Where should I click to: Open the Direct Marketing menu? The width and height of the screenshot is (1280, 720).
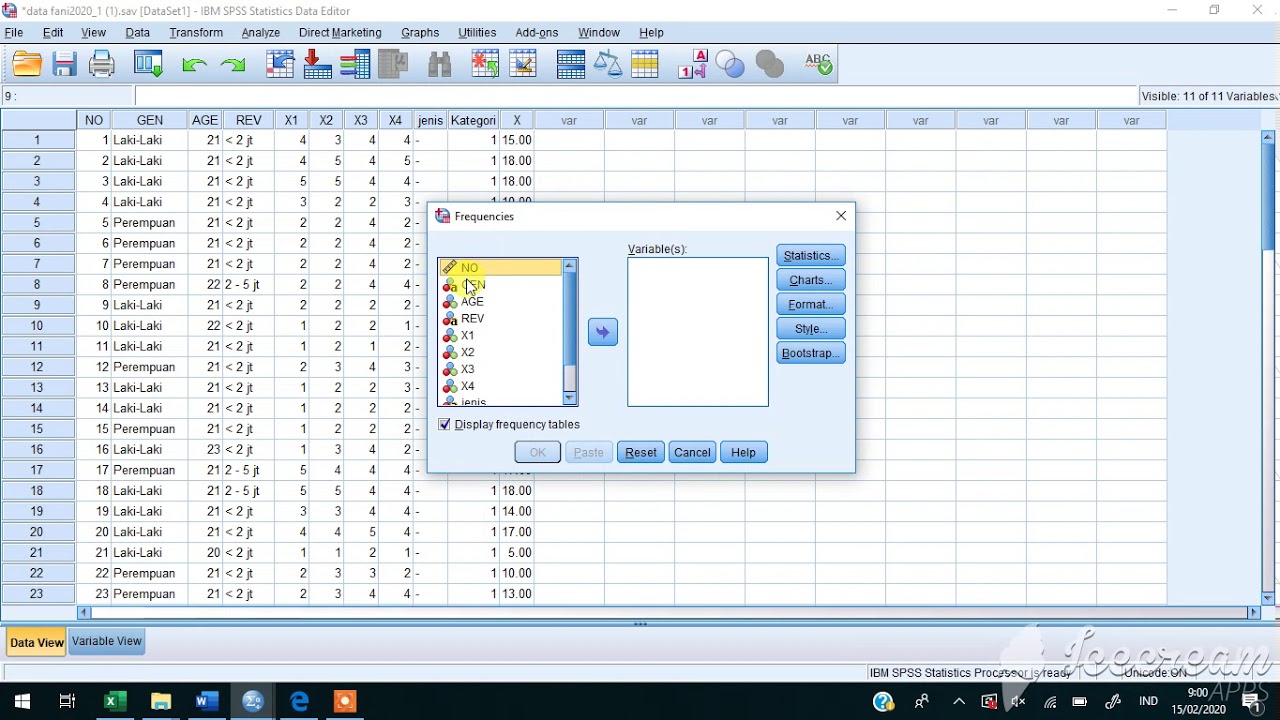click(340, 33)
